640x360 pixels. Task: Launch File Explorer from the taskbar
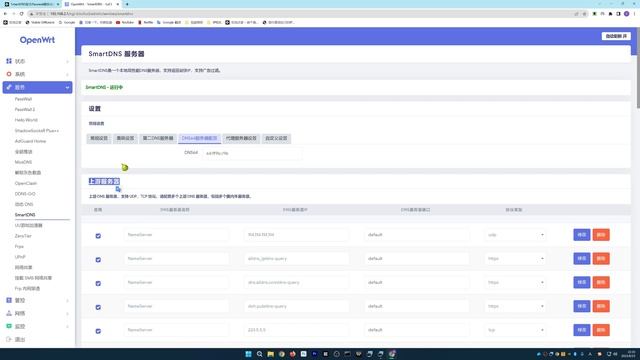[270, 354]
